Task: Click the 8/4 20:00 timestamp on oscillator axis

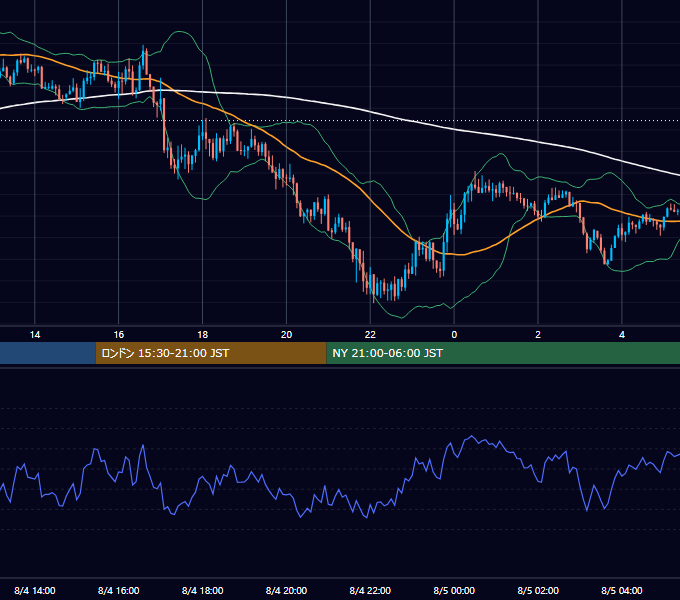Action: 286,590
